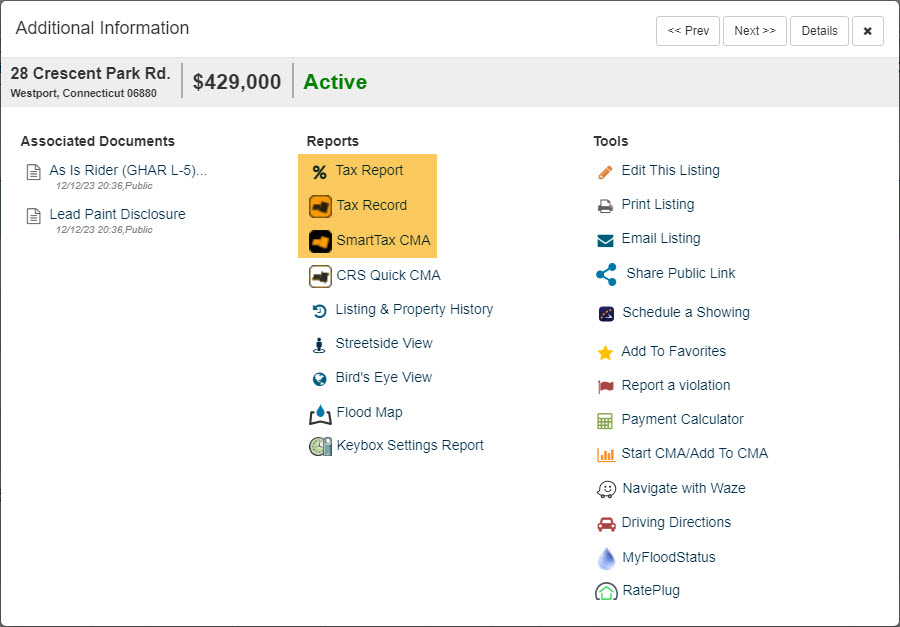Open the As Is Rider (GHAR L-5) document
The image size is (900, 627).
[x=128, y=171]
